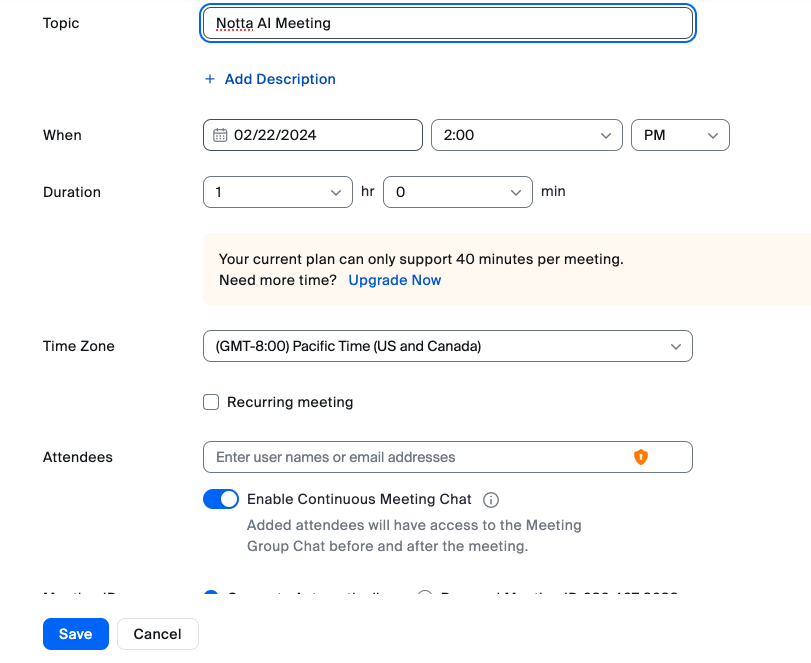Check the Recurring meeting checkbox

[211, 402]
